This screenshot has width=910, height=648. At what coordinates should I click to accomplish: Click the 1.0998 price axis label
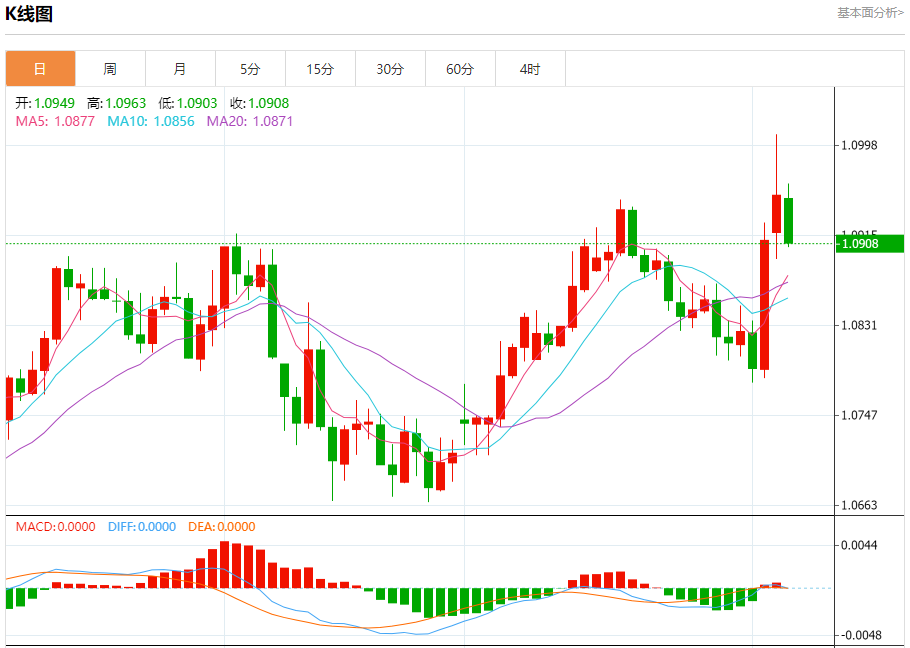tap(860, 145)
